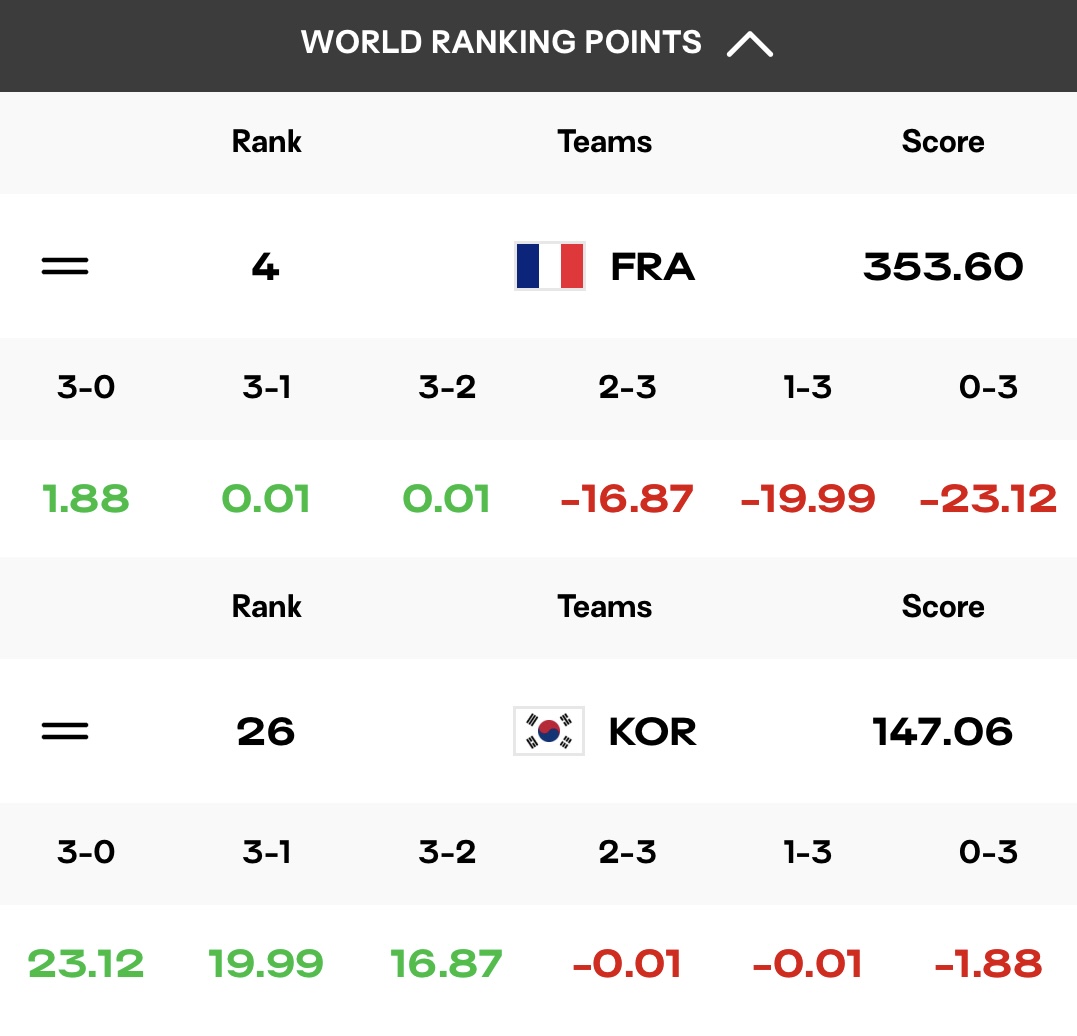Click the rank unchanged icon beside France
The image size is (1077, 1036).
(65, 266)
